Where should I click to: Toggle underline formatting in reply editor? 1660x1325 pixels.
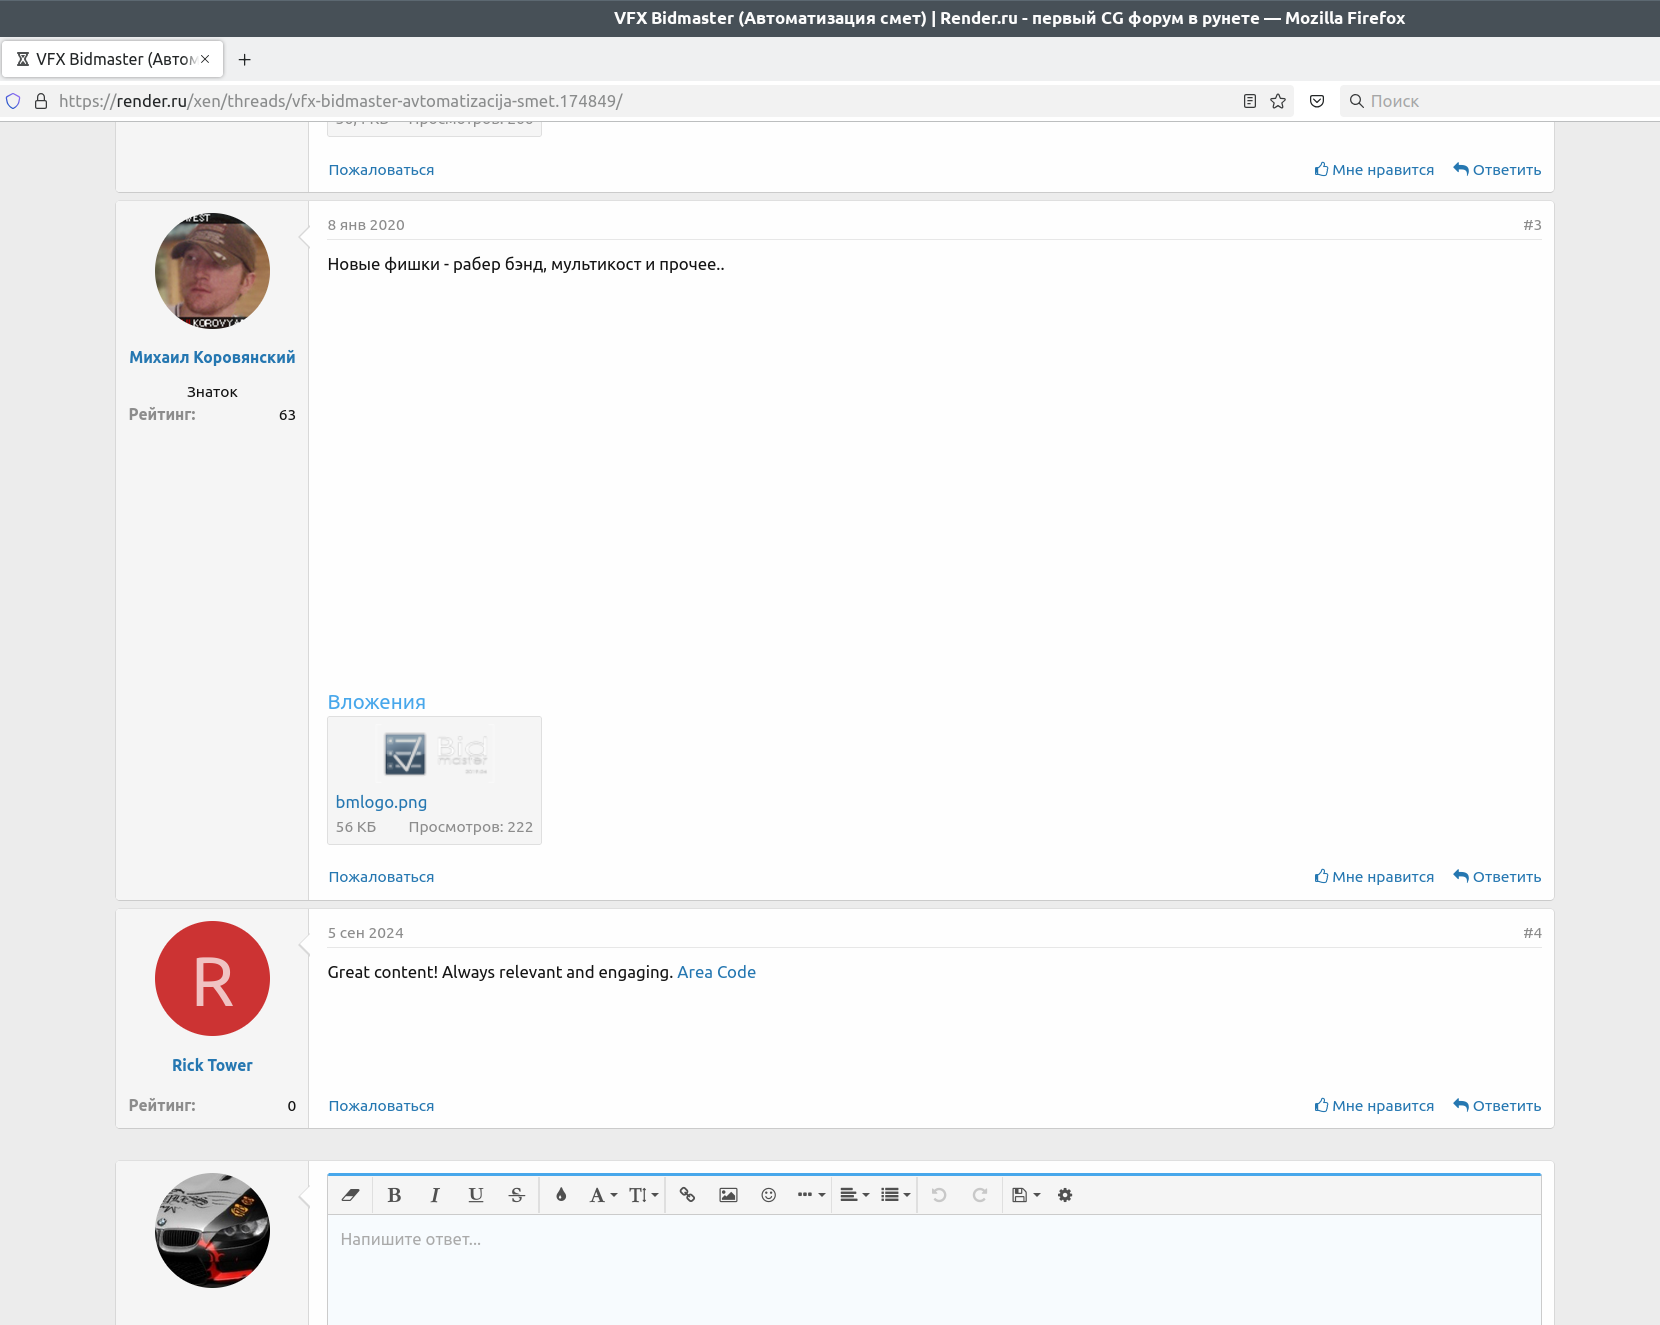[x=476, y=1195]
